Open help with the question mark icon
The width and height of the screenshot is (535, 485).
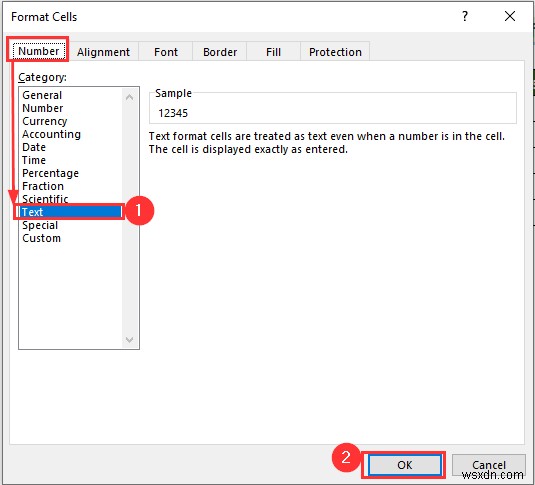click(x=465, y=16)
